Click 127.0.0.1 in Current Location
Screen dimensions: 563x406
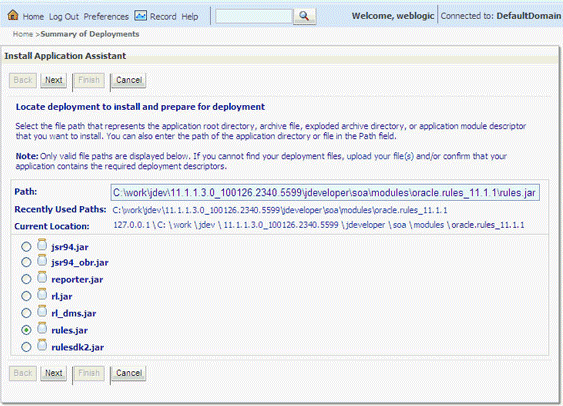(x=131, y=225)
